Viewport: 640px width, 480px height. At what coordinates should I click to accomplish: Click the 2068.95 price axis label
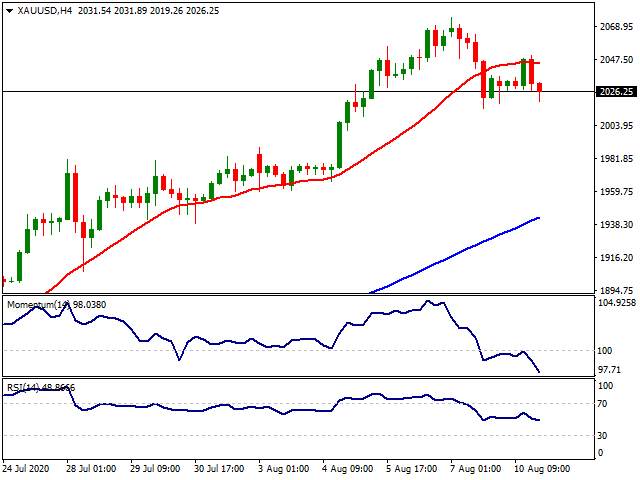pos(616,27)
